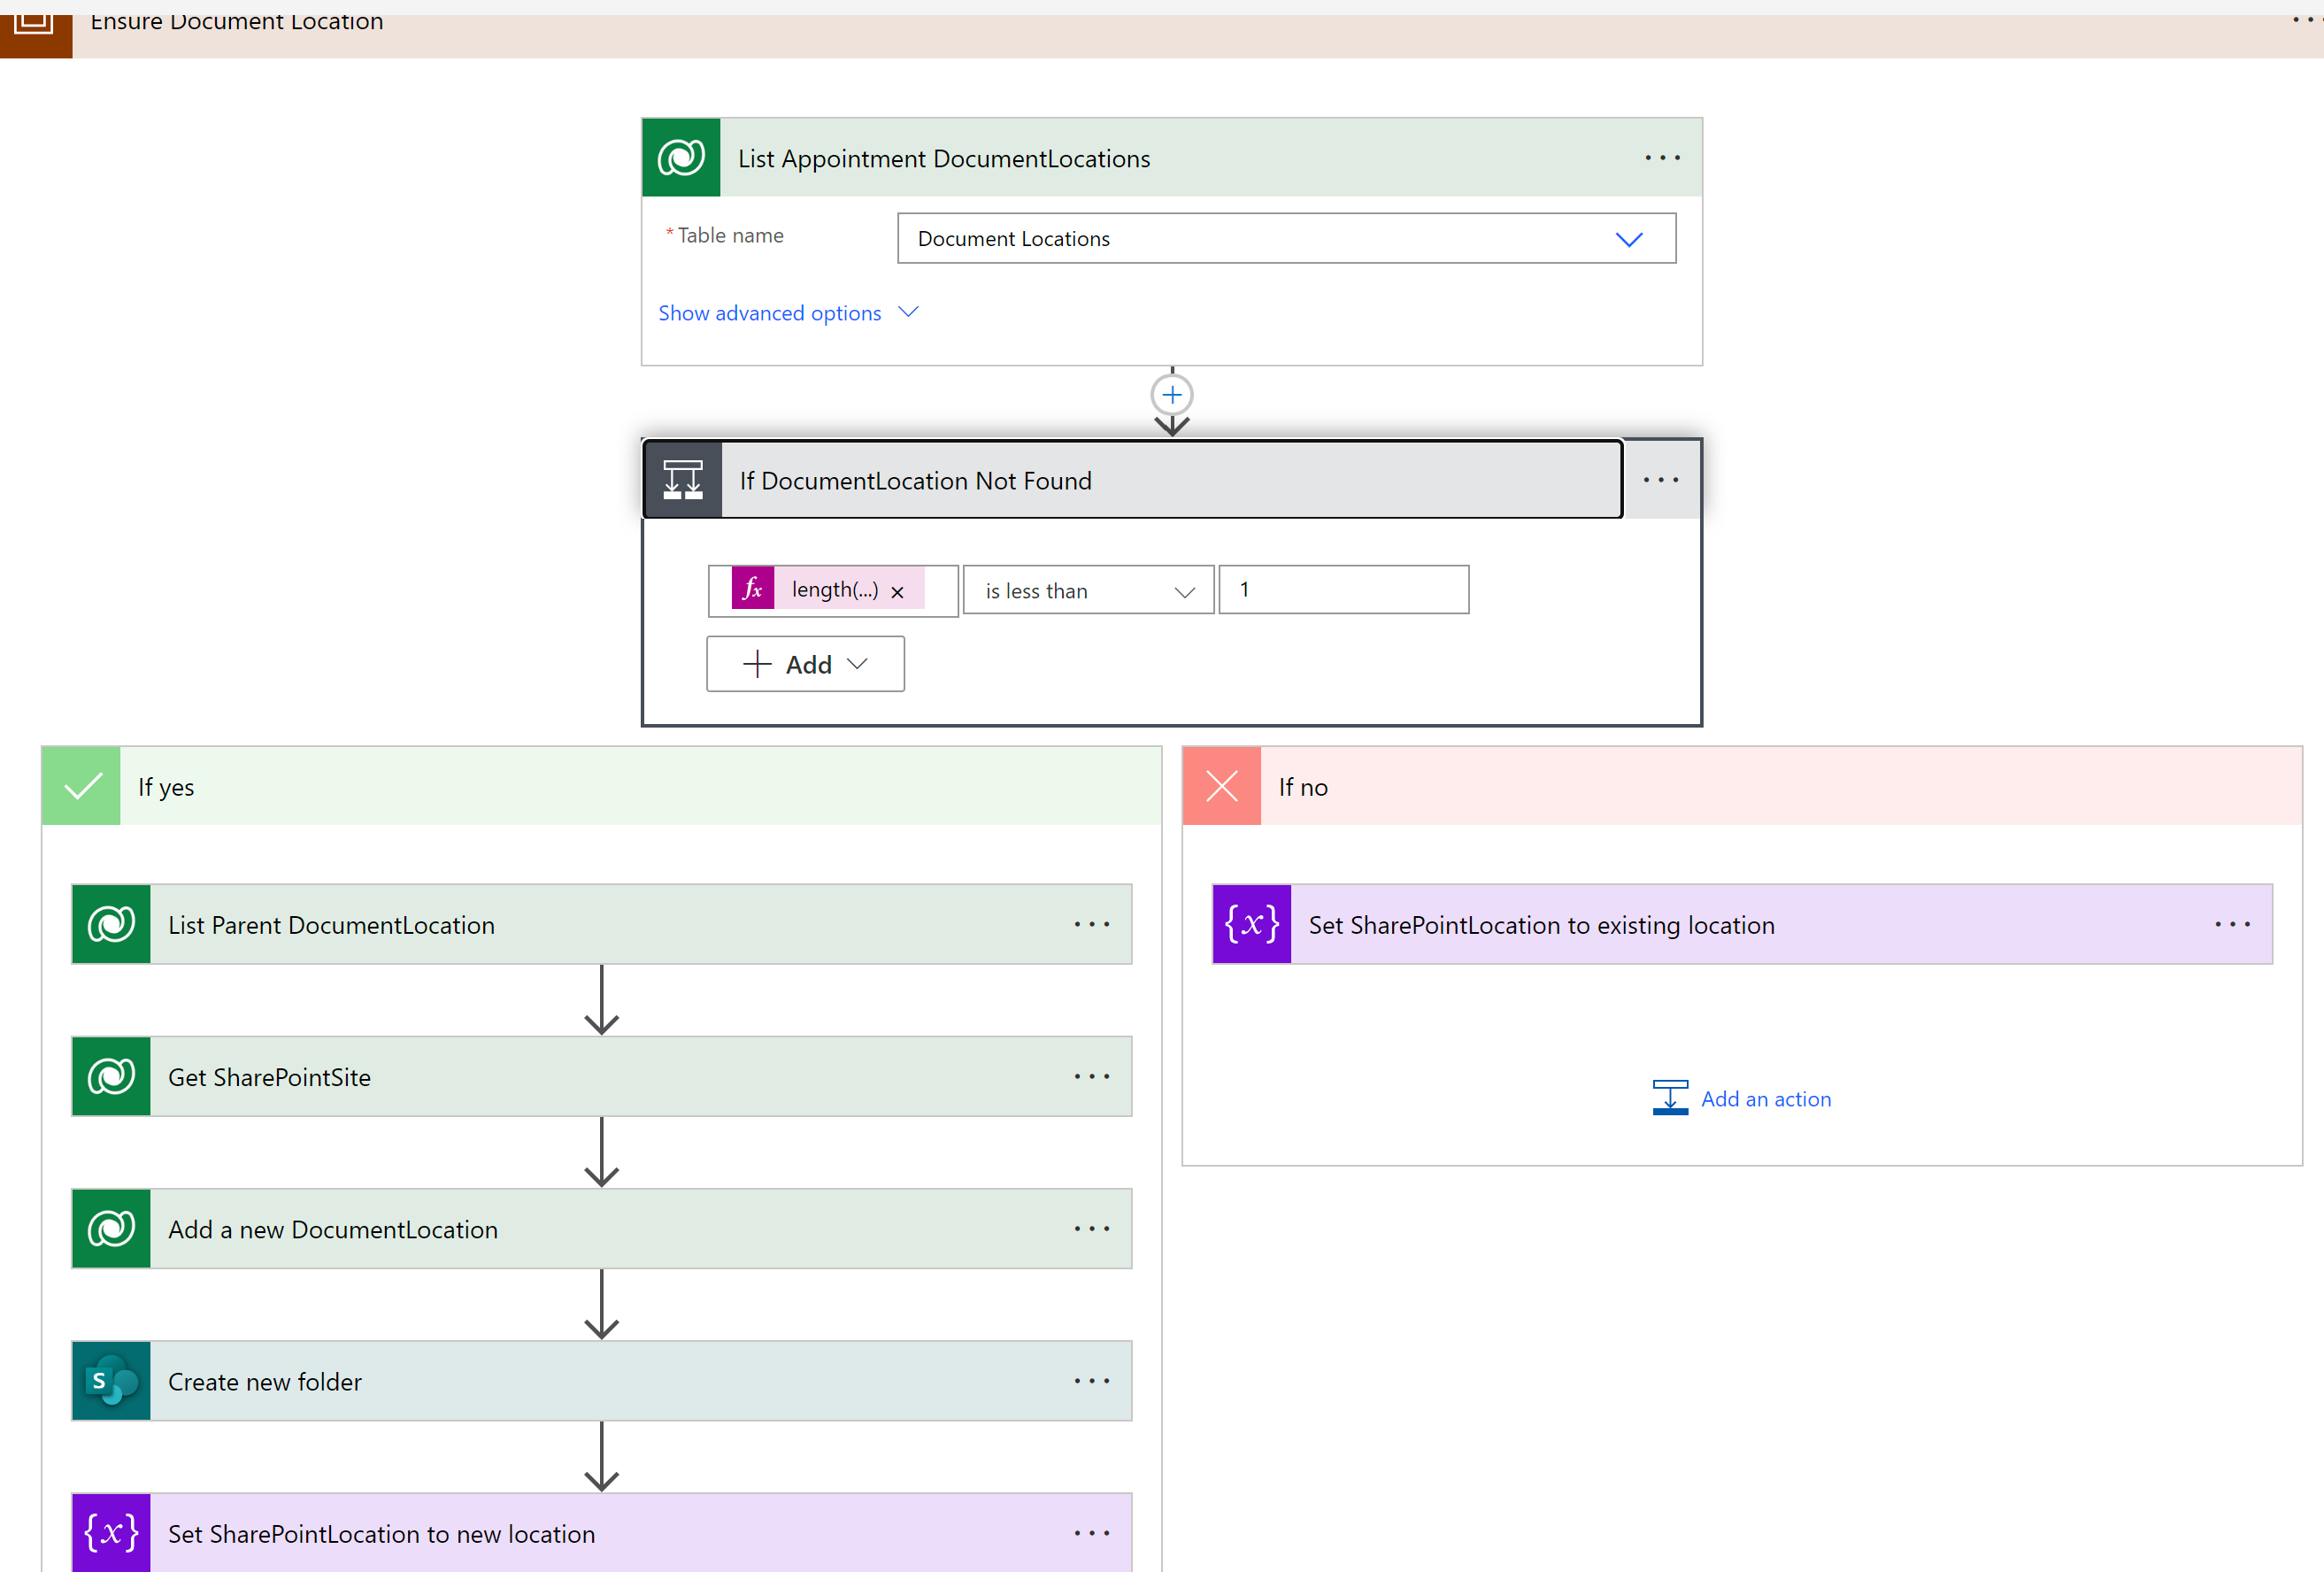Click the condition icon on If DocumentLocation Not Found
2324x1572 pixels.
pos(683,480)
